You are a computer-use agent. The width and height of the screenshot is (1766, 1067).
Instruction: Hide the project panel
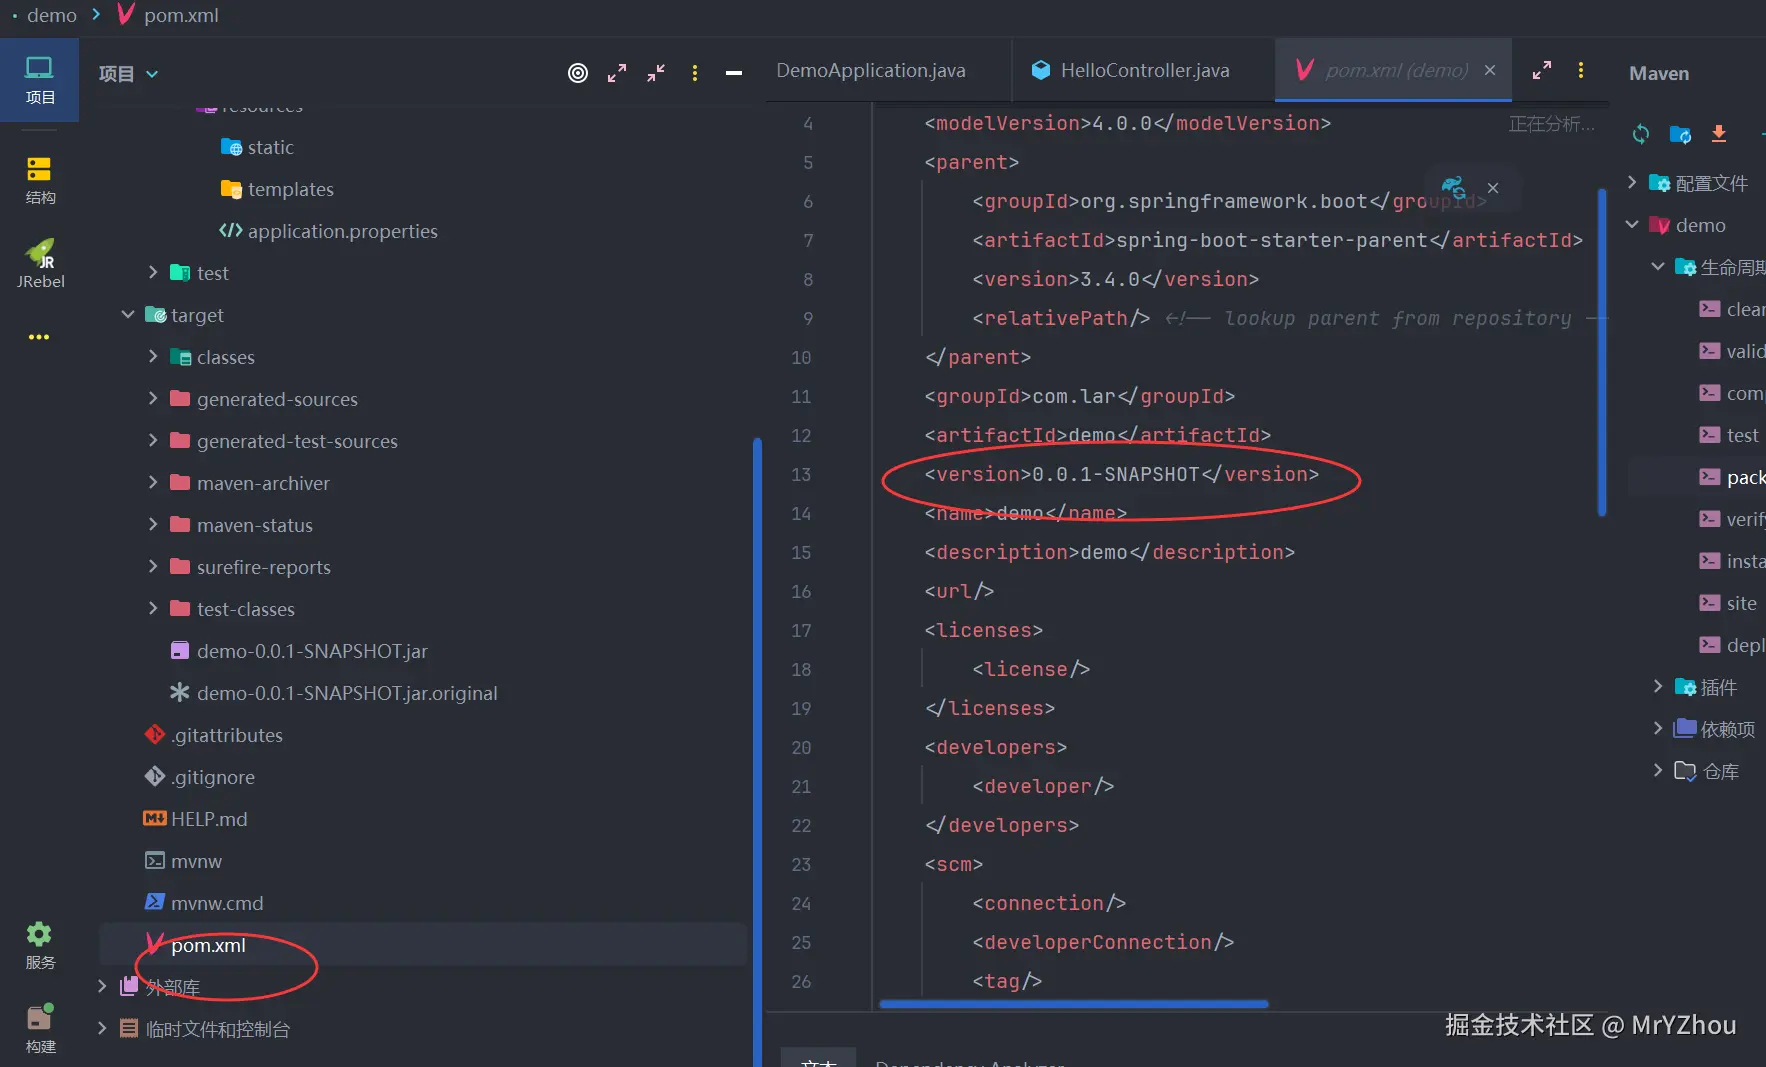[734, 73]
